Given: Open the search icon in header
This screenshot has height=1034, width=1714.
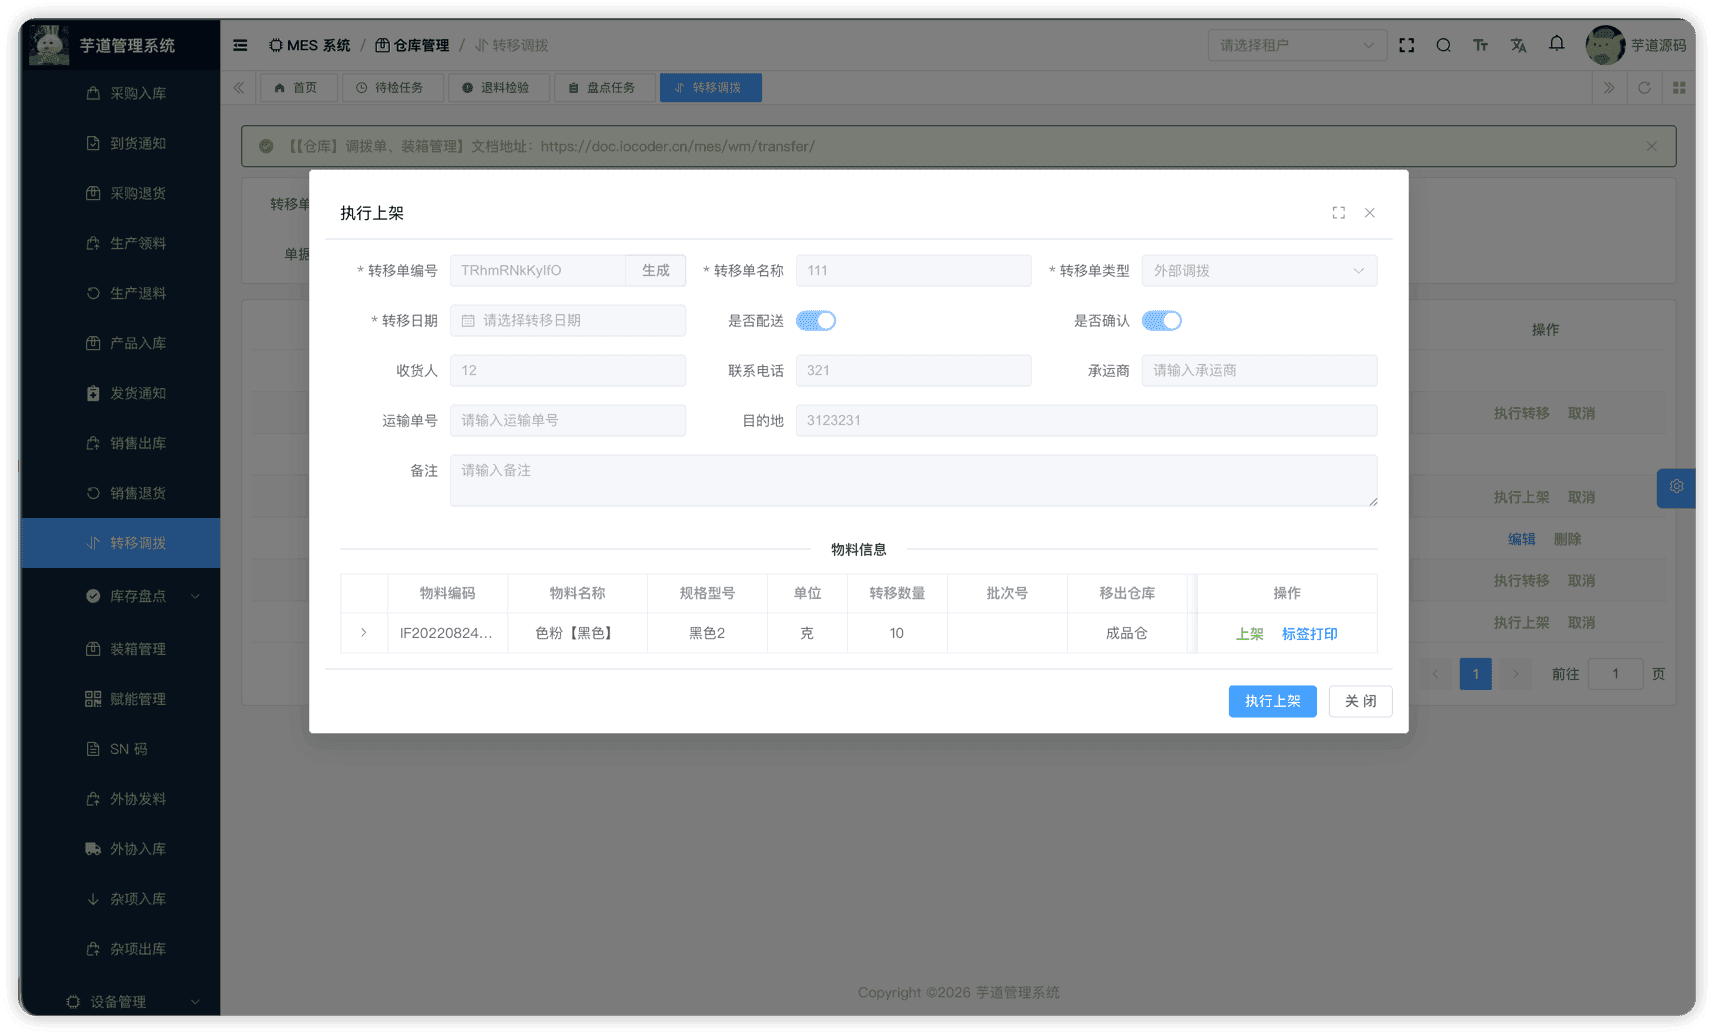Looking at the screenshot, I should [1443, 45].
